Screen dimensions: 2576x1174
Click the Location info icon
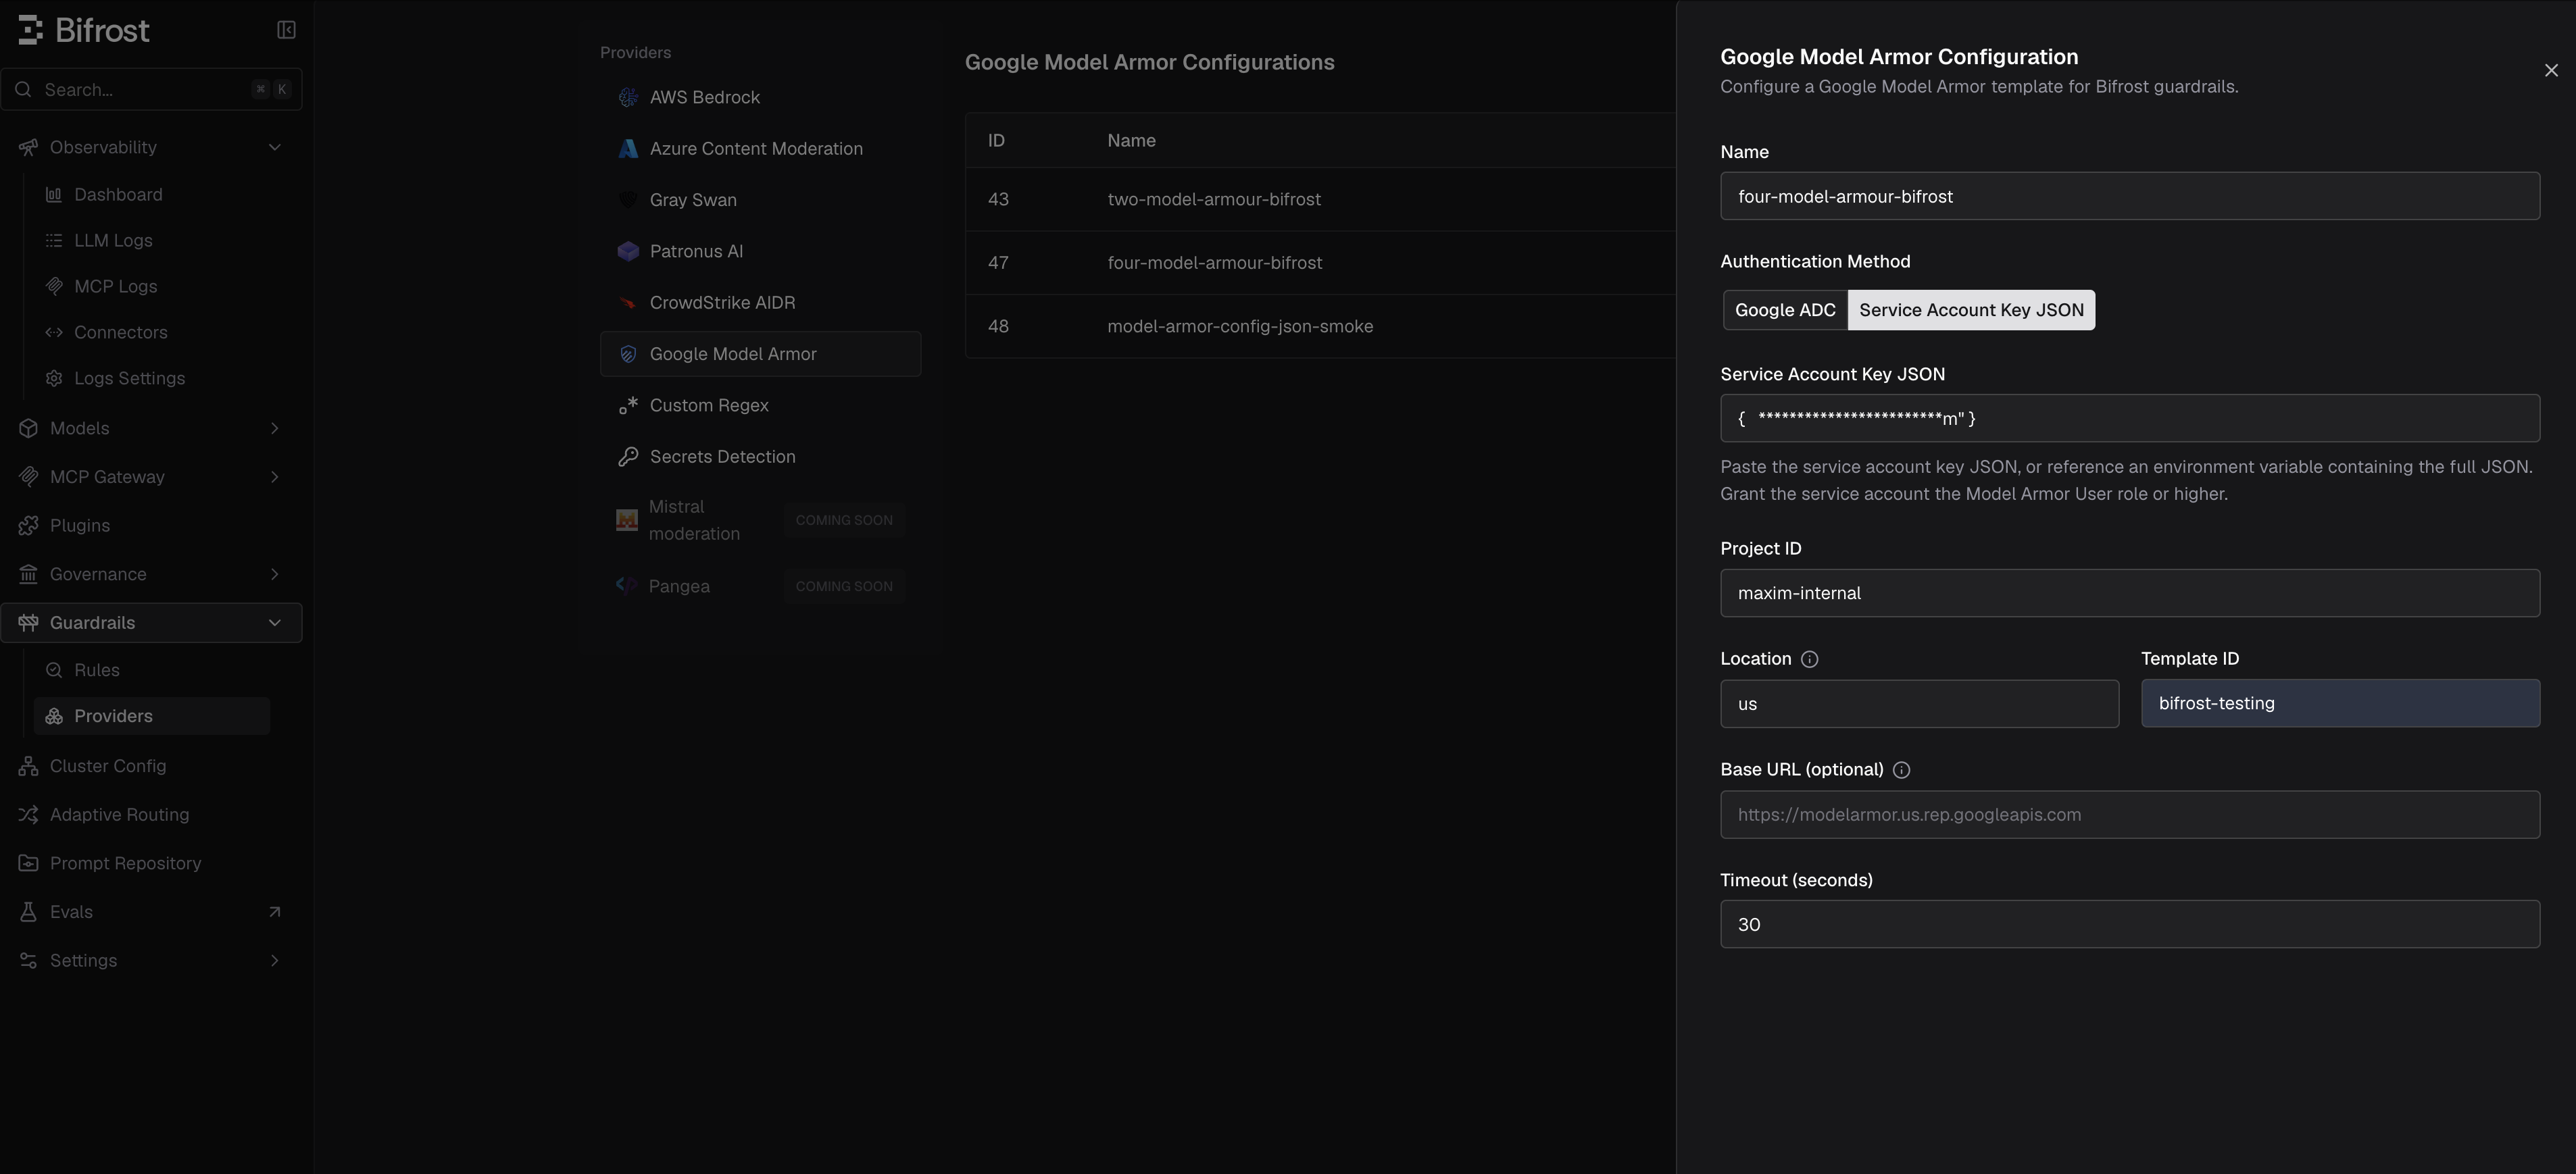(x=1809, y=659)
